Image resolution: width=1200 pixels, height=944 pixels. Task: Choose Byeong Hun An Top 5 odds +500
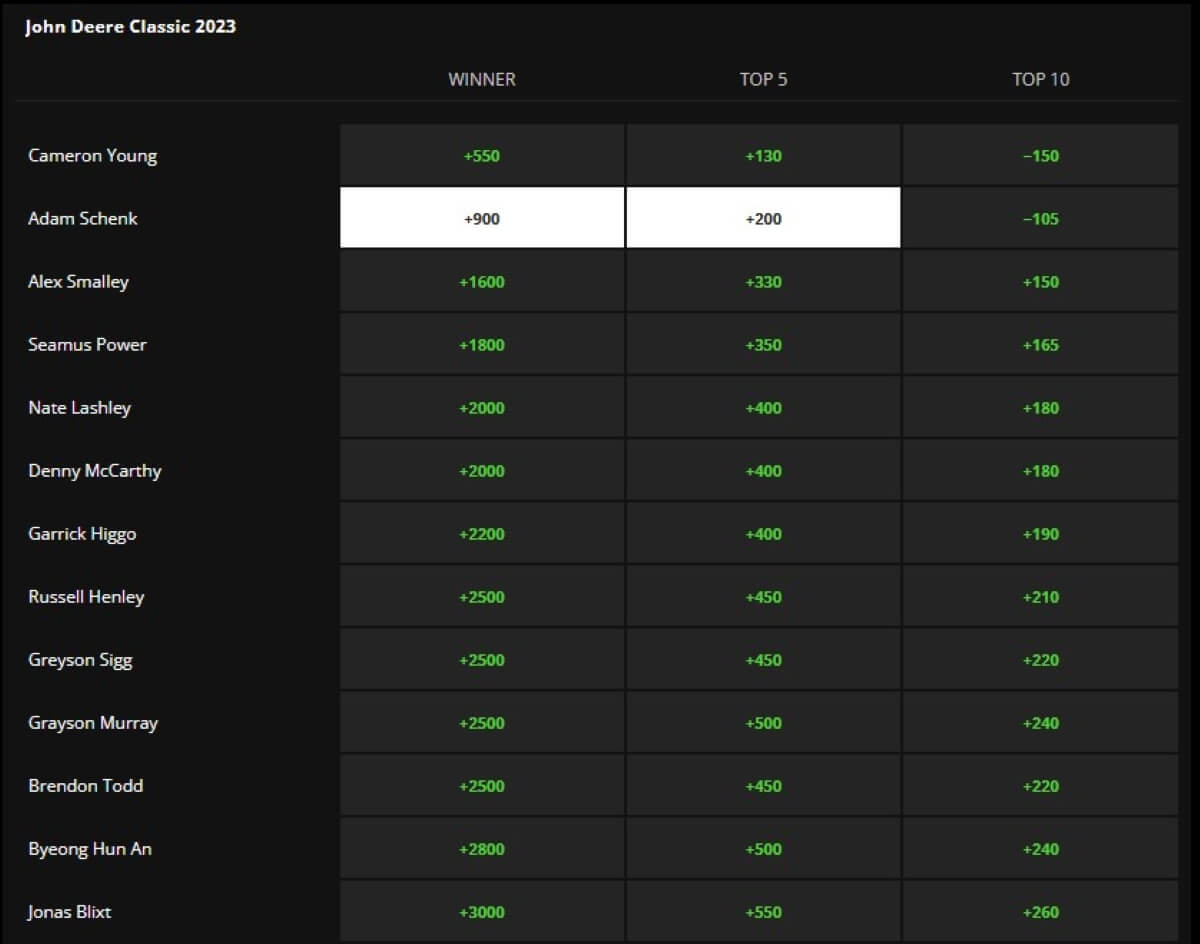pyautogui.click(x=763, y=848)
